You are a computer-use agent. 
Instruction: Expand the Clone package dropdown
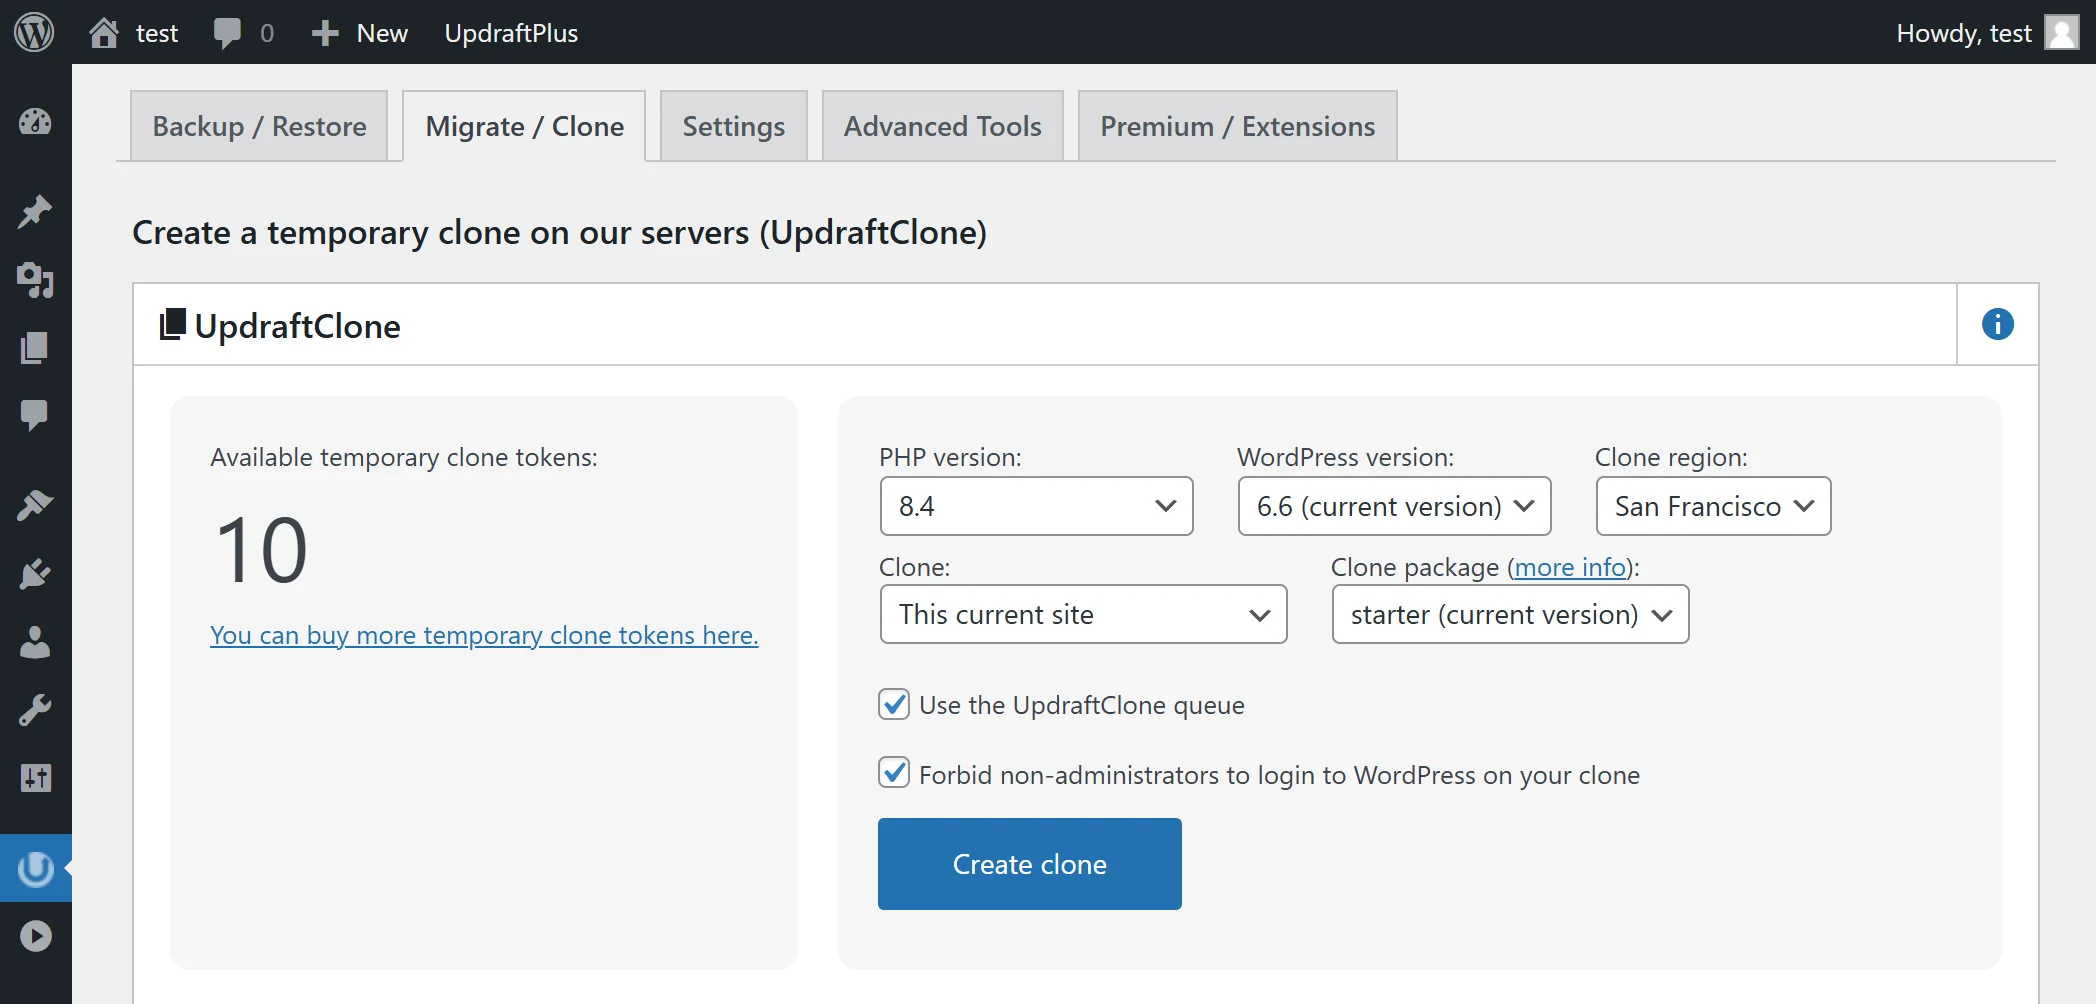point(1510,614)
